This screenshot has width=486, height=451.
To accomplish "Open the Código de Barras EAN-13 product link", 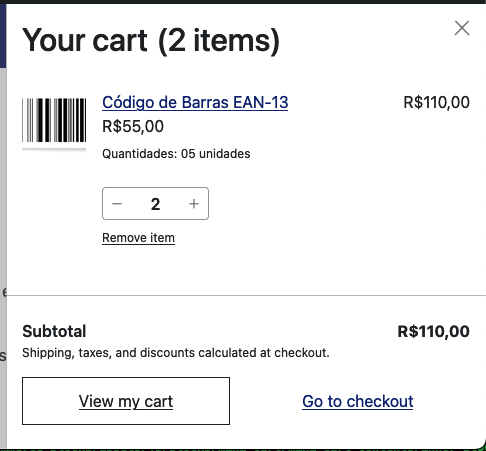I will [x=195, y=102].
